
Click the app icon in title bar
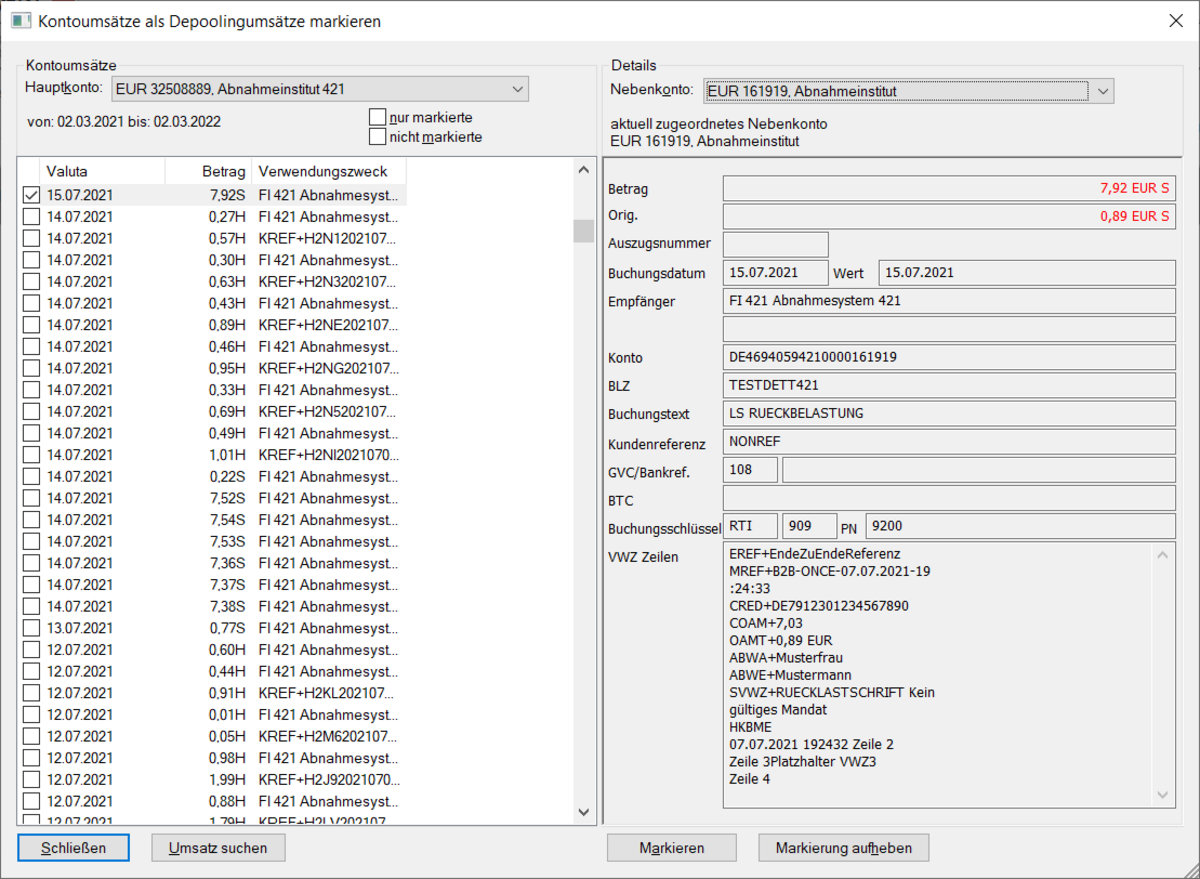tap(20, 20)
